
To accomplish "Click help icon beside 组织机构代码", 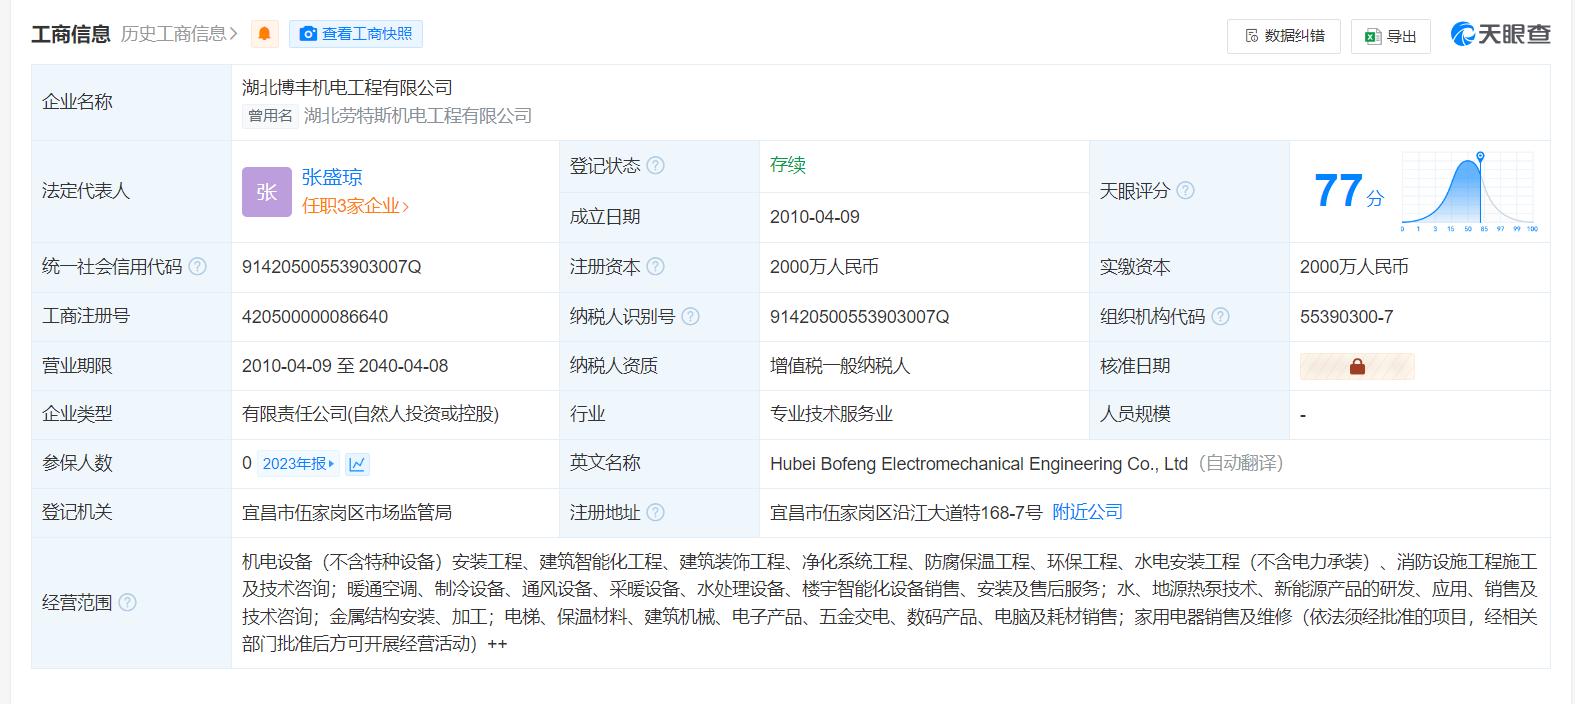I will 1221,317.
